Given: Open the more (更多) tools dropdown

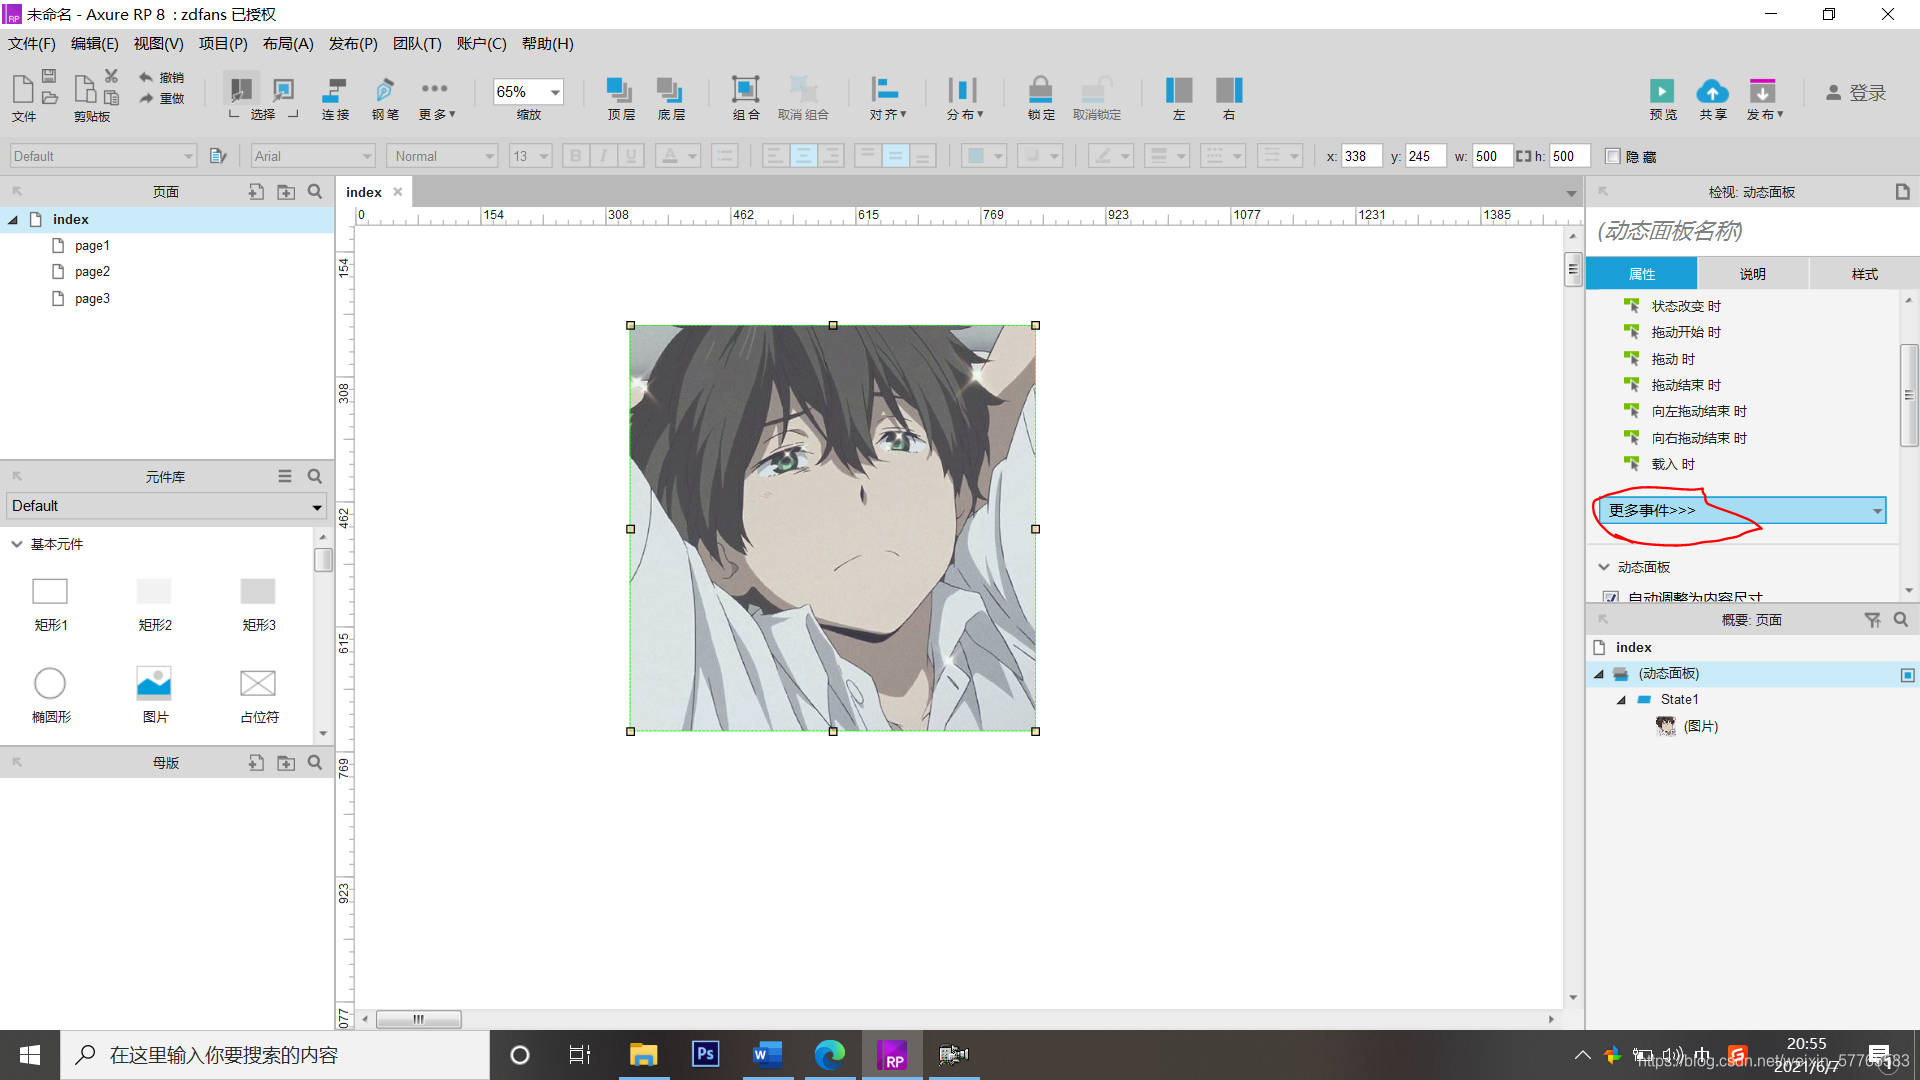Looking at the screenshot, I should pyautogui.click(x=436, y=98).
